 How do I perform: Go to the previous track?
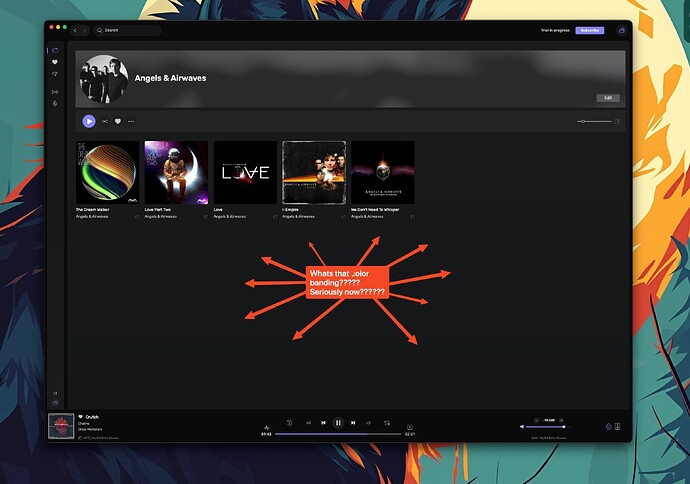point(323,423)
